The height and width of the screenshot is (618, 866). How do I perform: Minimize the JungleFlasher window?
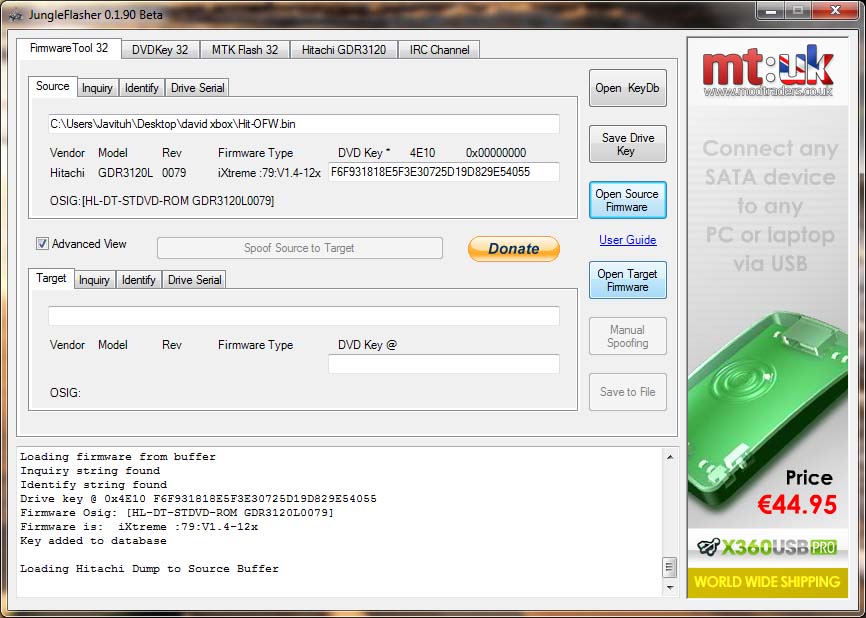click(771, 10)
